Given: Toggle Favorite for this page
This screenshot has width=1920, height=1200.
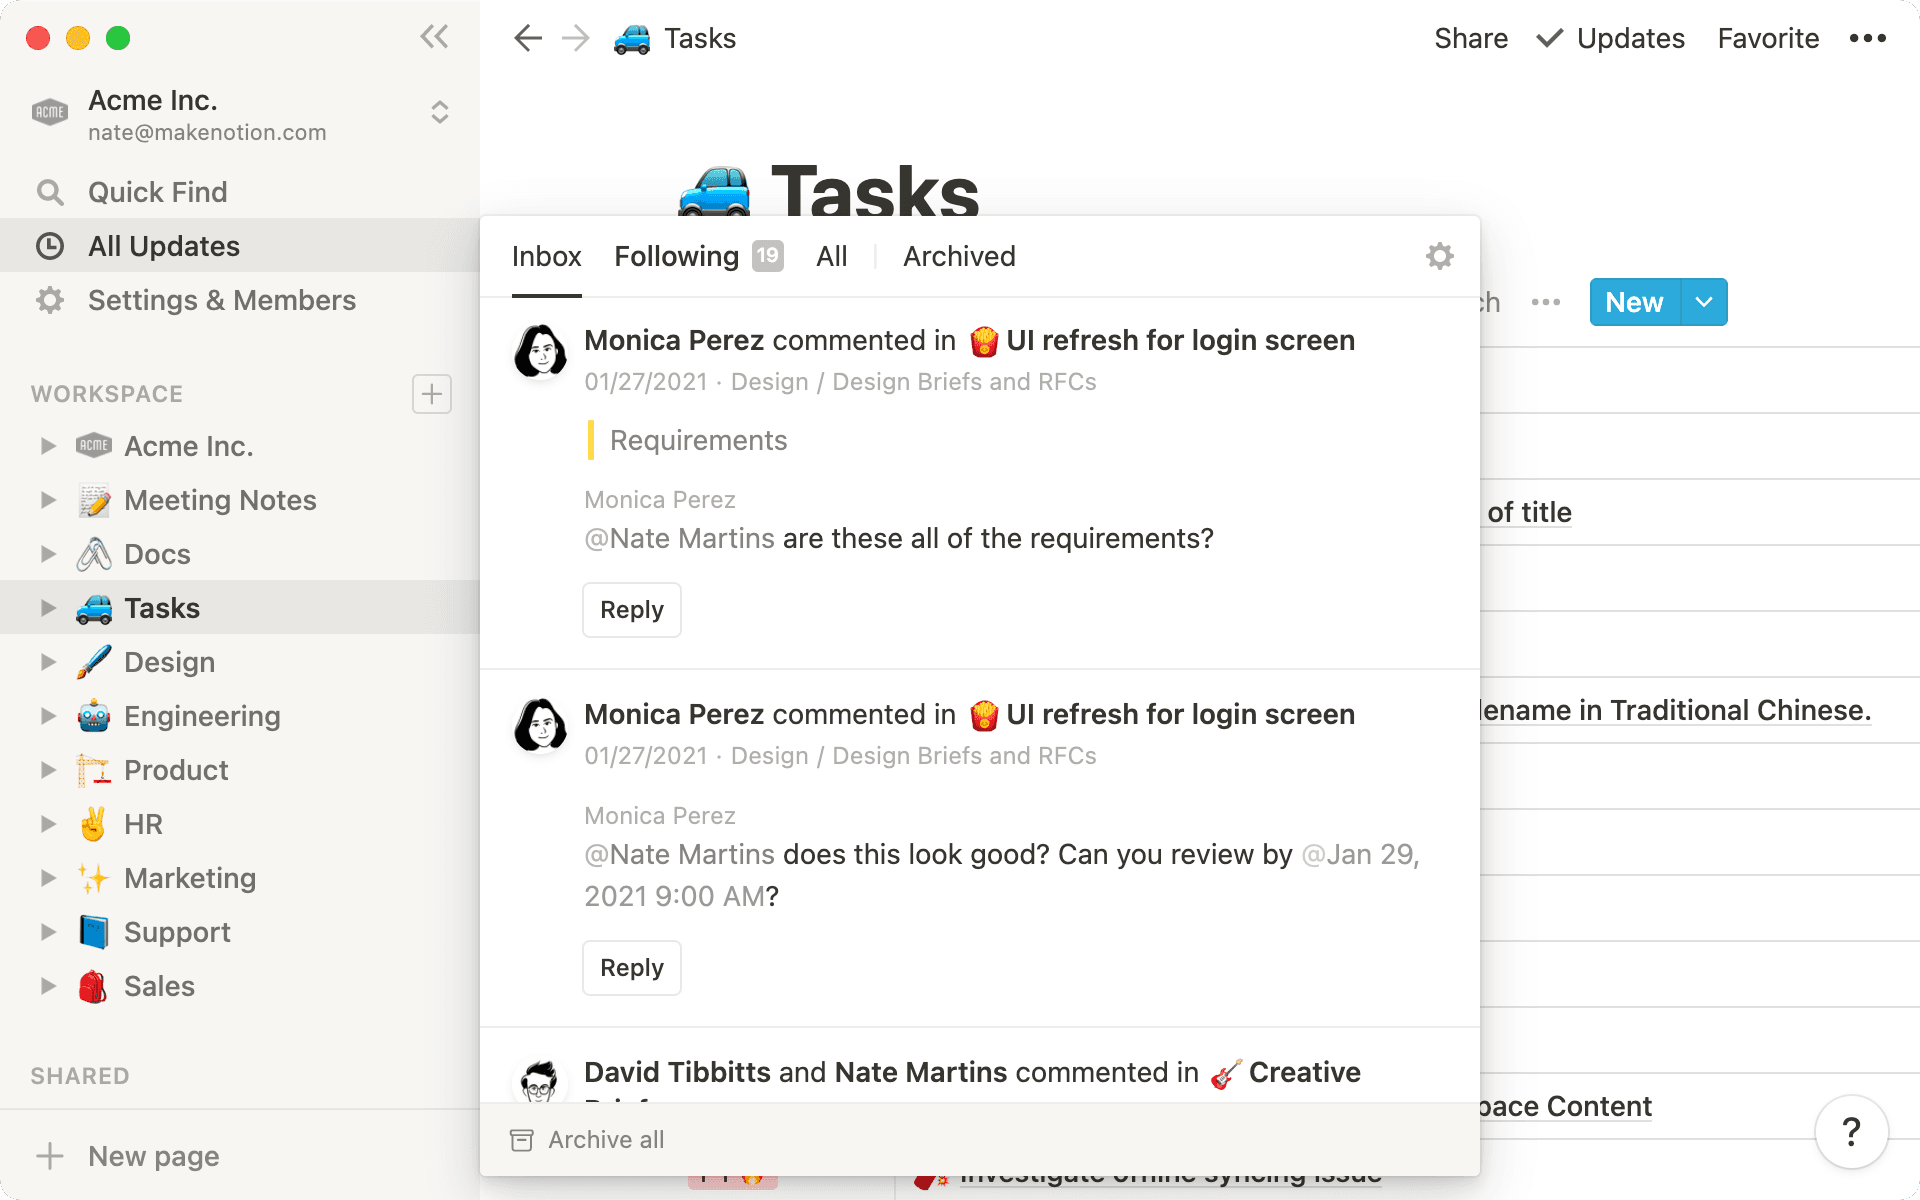Looking at the screenshot, I should (1767, 38).
